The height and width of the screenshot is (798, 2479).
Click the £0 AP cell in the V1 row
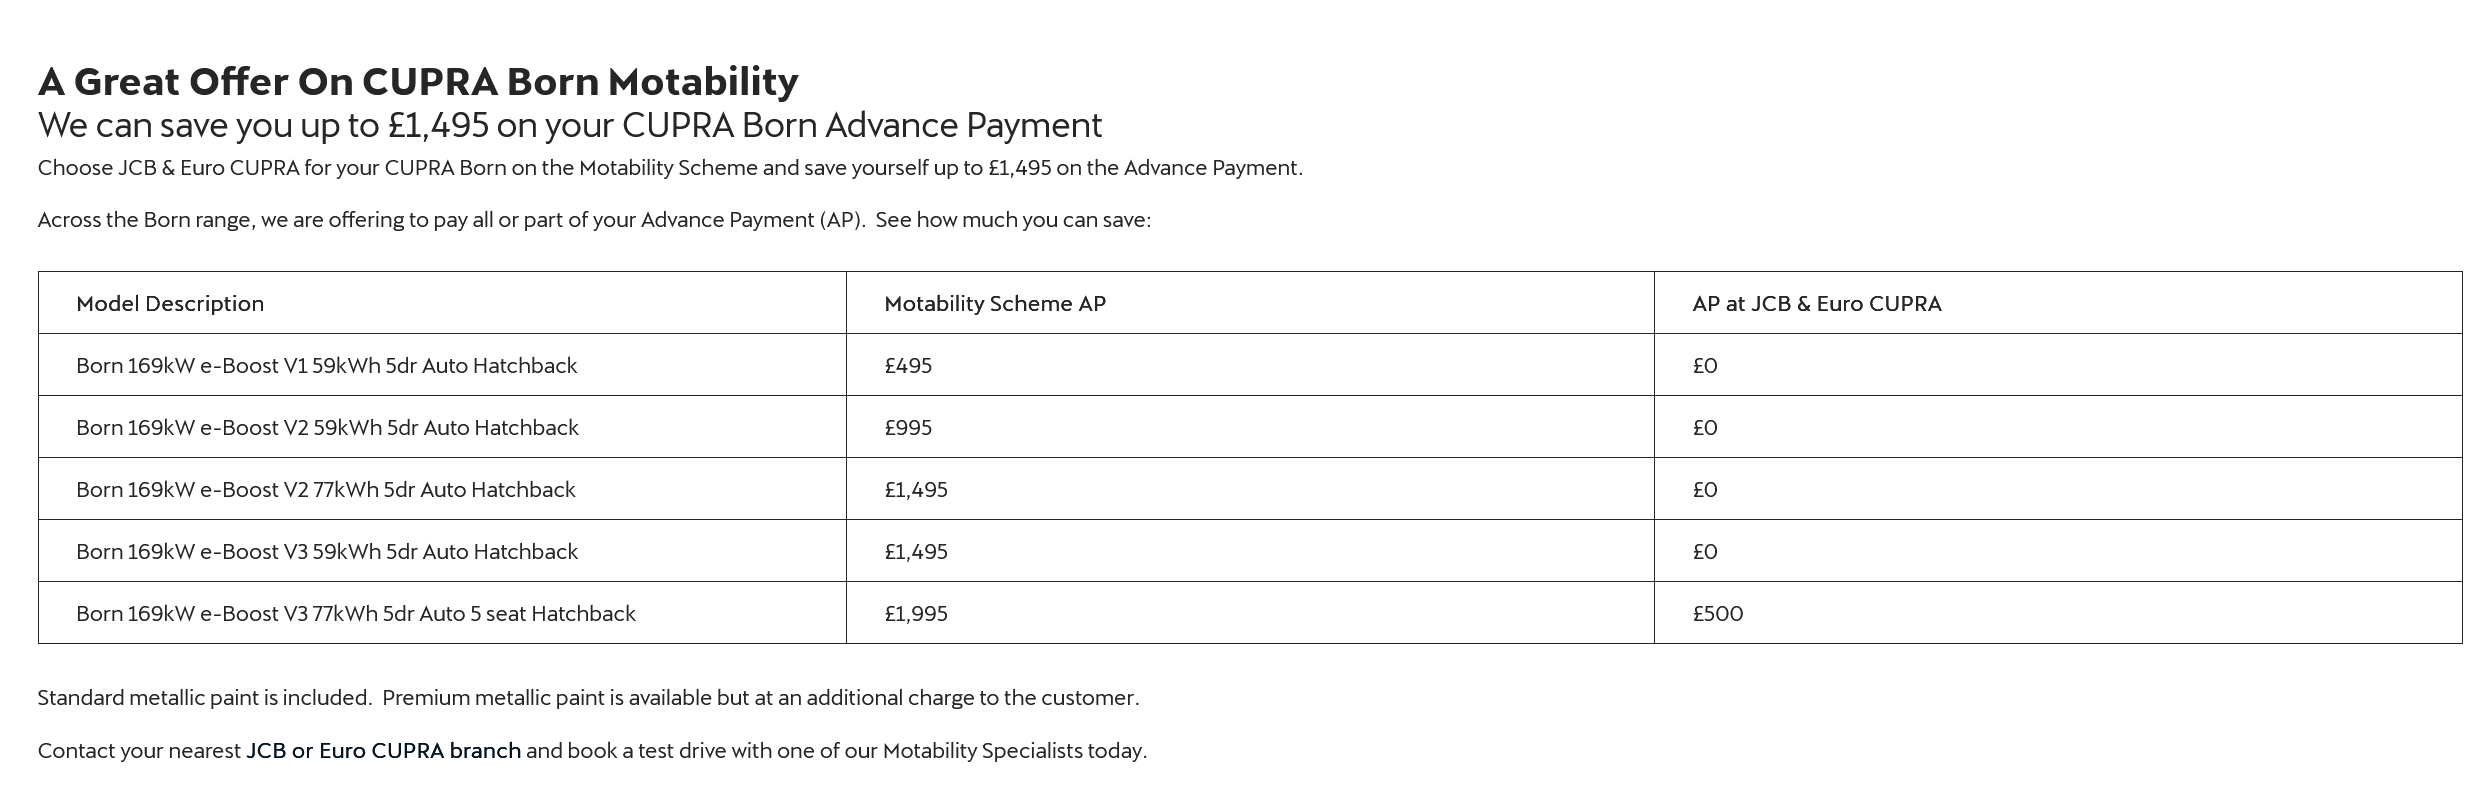pos(1705,366)
